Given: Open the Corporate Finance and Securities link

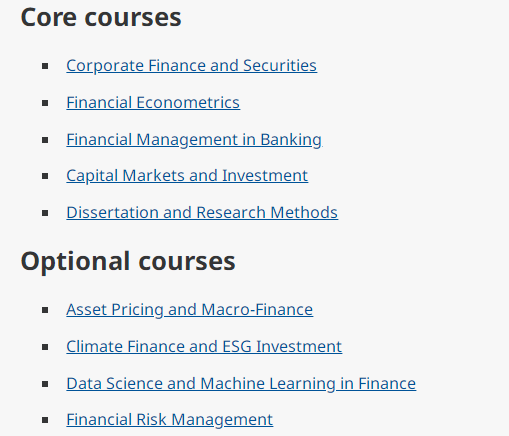Looking at the screenshot, I should [191, 66].
